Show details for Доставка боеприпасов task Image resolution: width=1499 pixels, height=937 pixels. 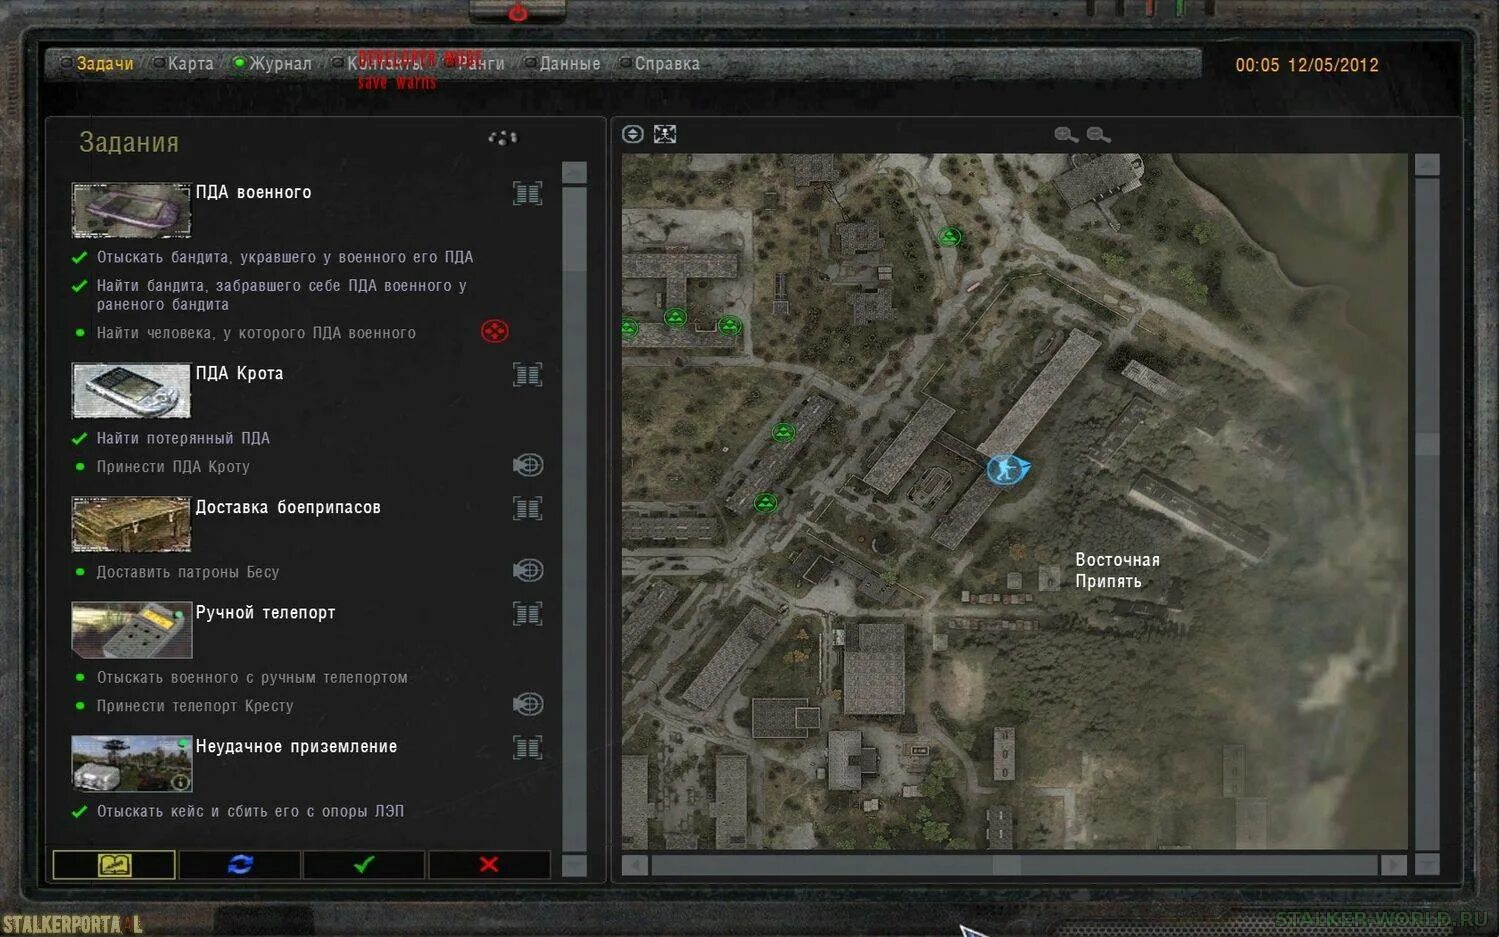tap(528, 508)
